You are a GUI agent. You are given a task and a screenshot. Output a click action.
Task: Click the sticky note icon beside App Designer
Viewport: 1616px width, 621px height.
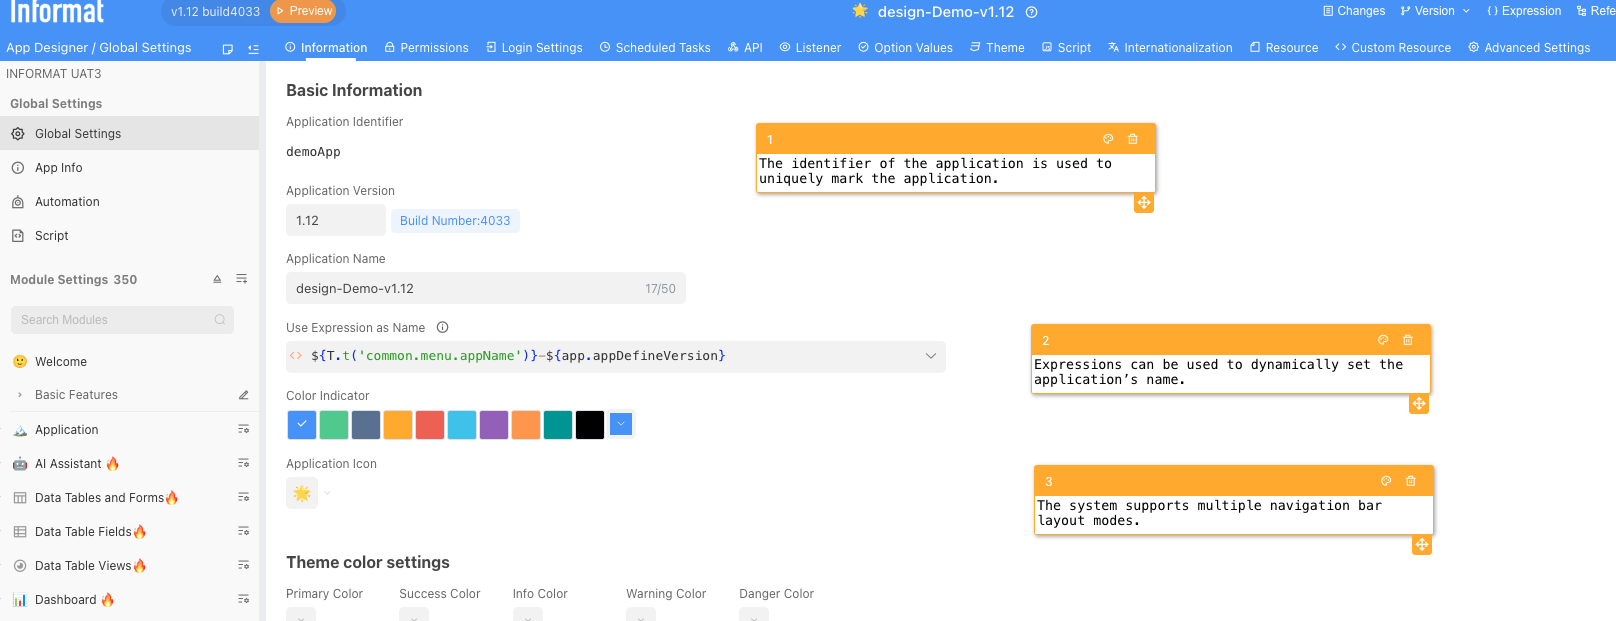(x=228, y=48)
